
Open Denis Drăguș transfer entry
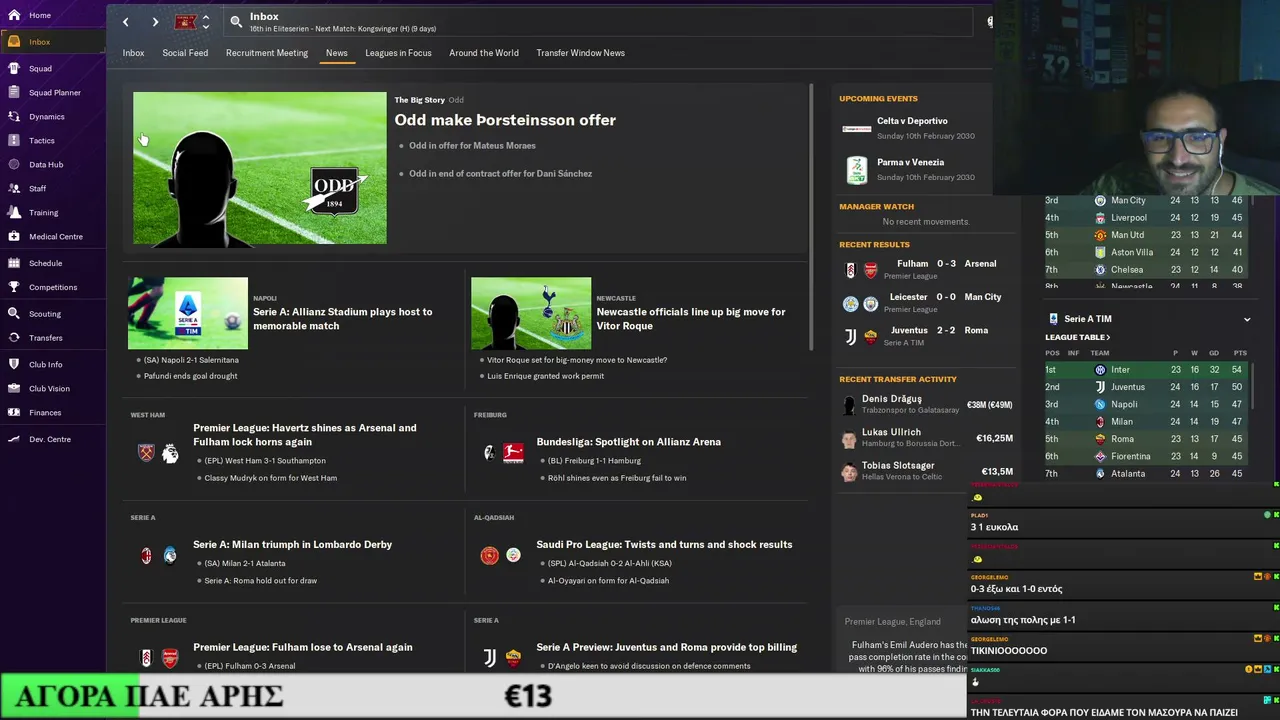click(927, 405)
